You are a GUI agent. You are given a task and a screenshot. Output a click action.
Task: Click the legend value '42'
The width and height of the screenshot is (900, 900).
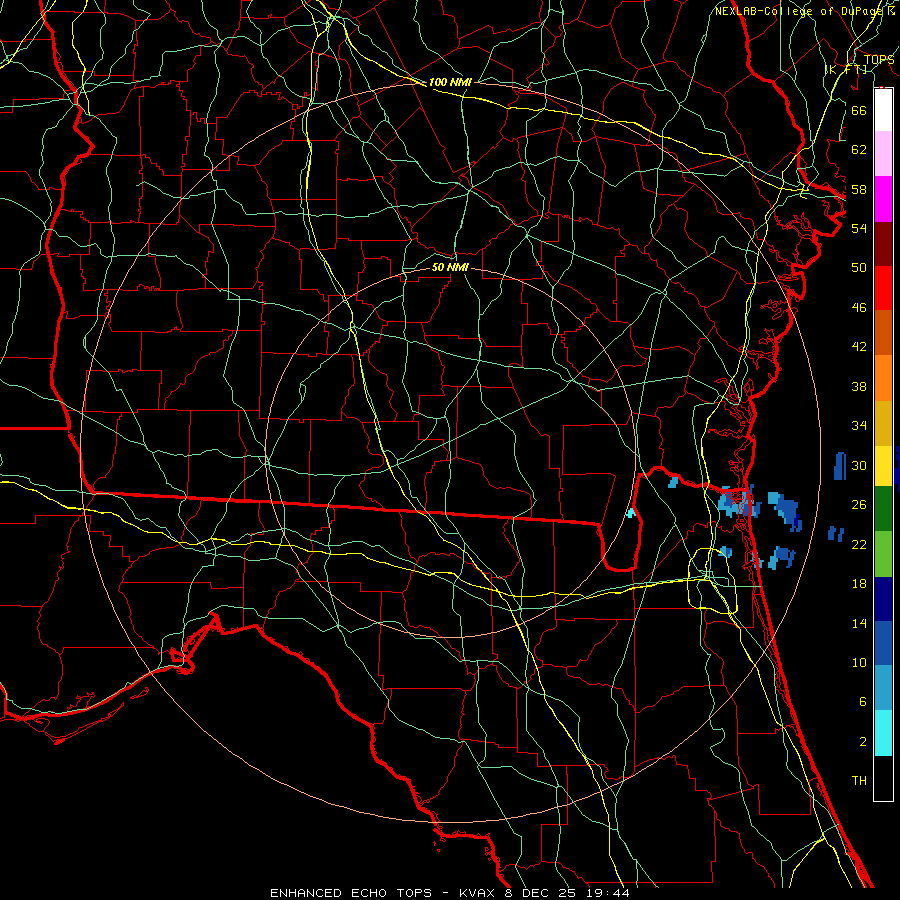(x=859, y=347)
